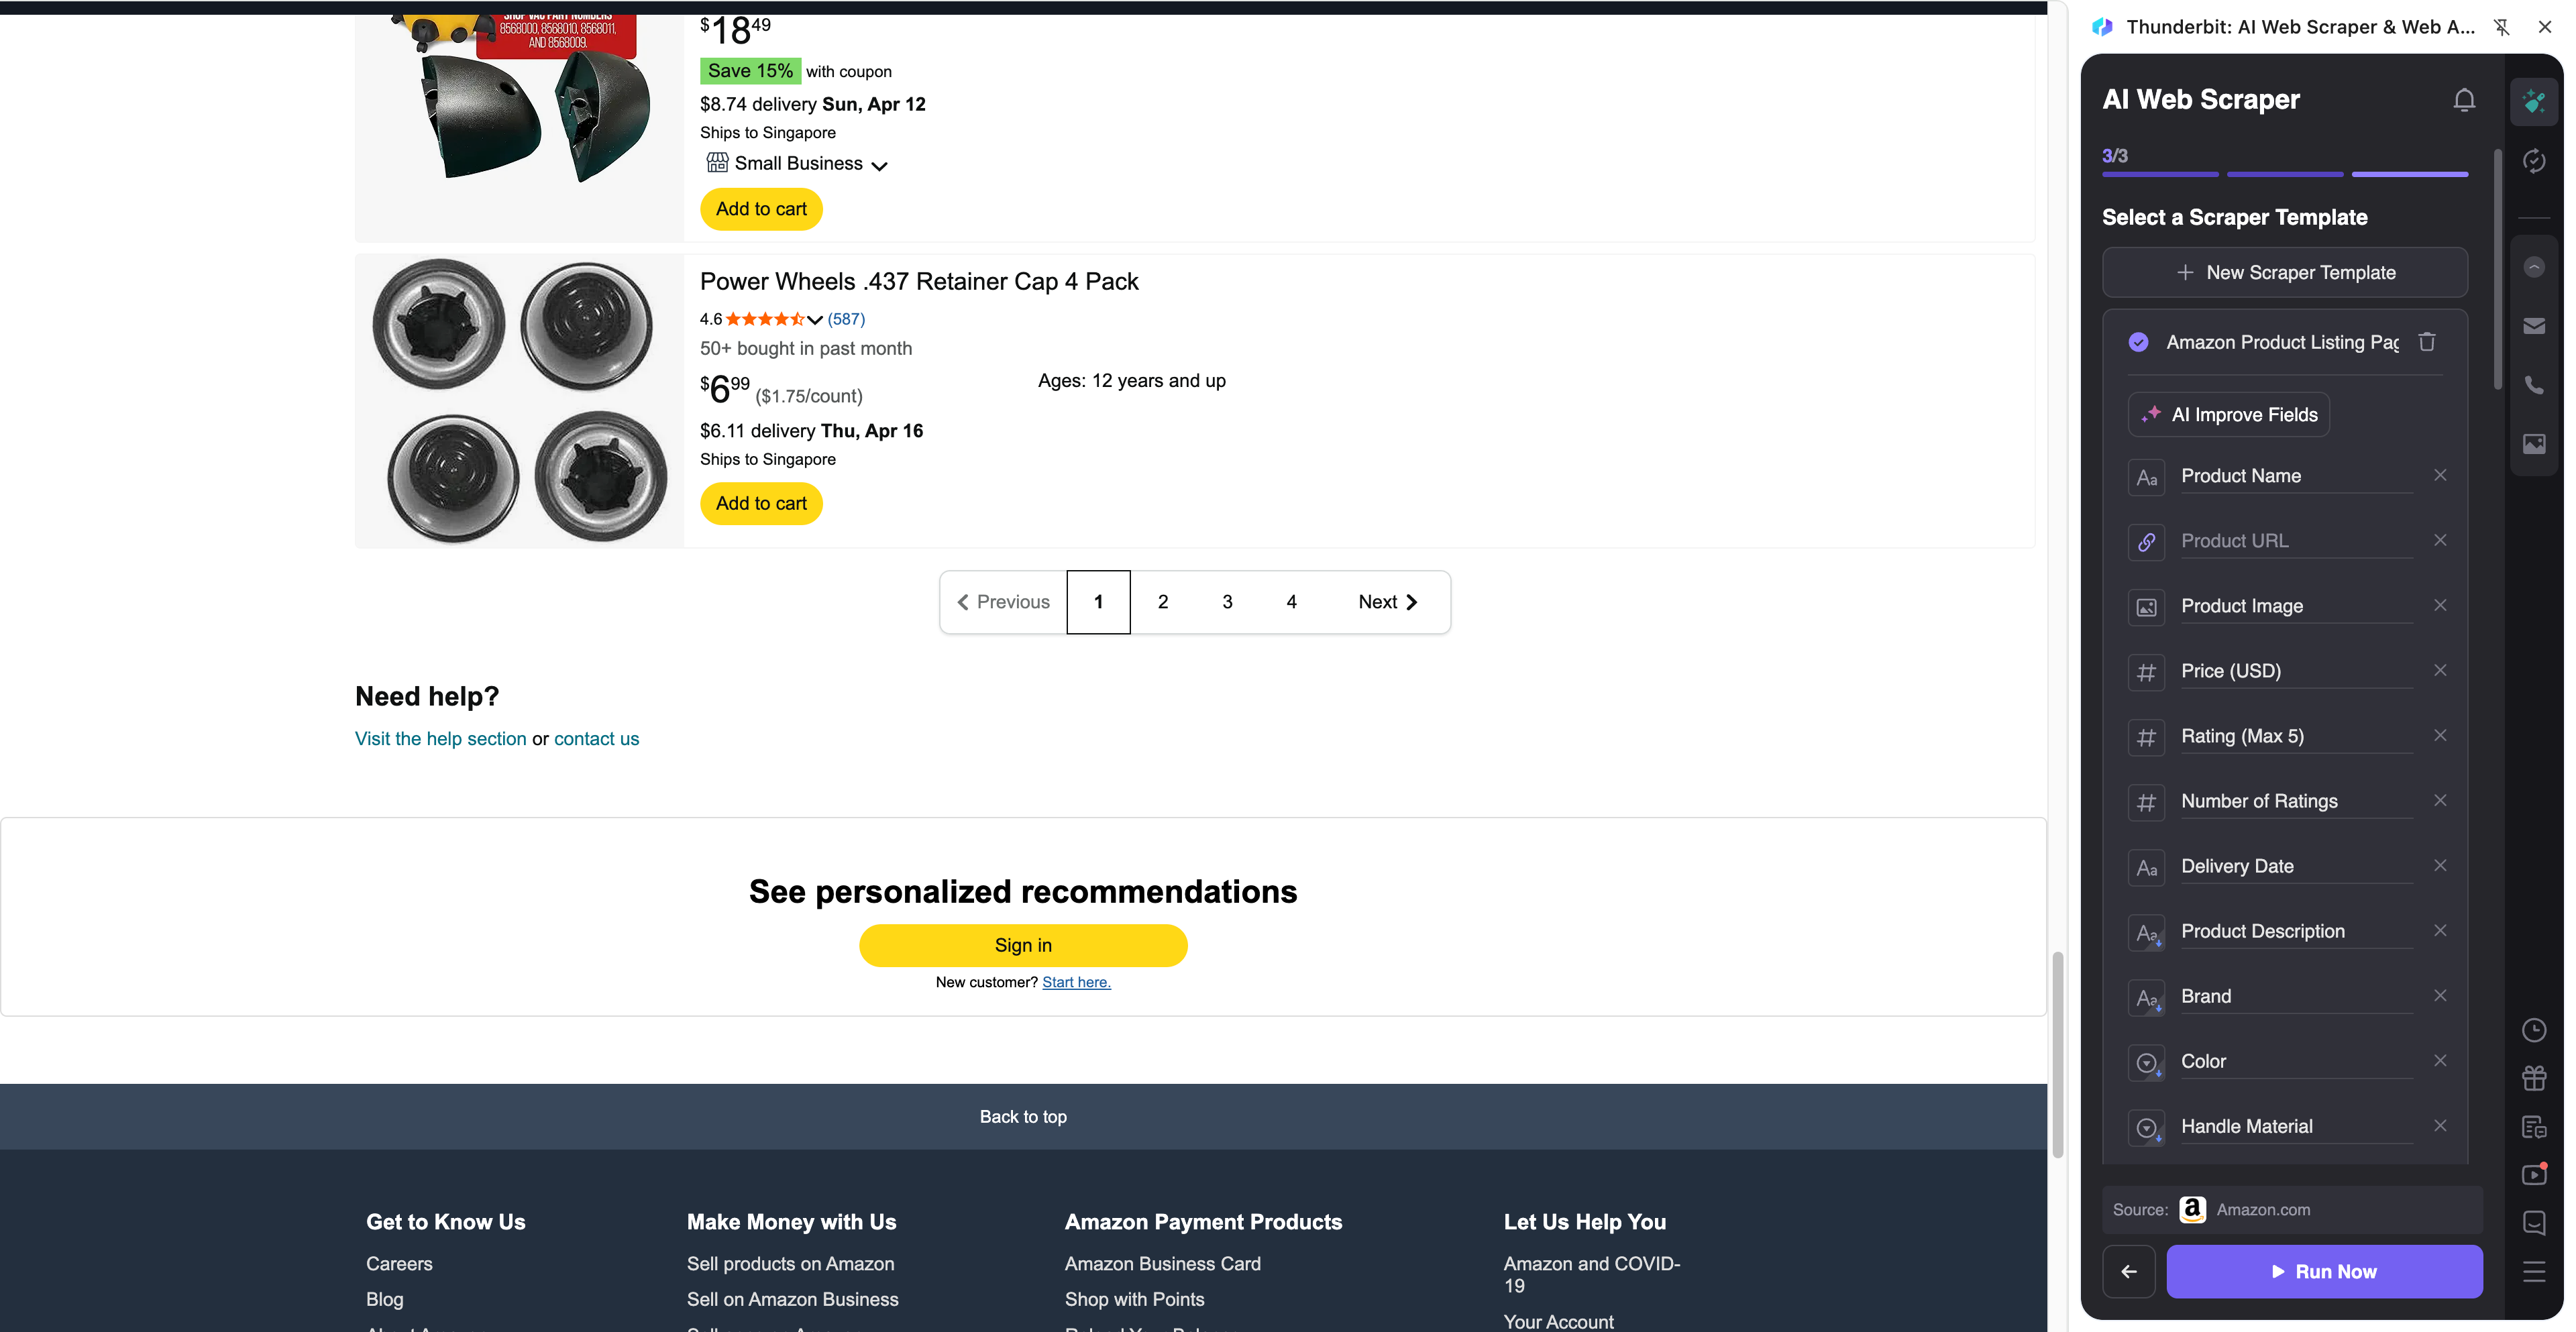2576x1332 pixels.
Task: Open the email extractor icon in the sidebar
Action: pyautogui.click(x=2533, y=326)
